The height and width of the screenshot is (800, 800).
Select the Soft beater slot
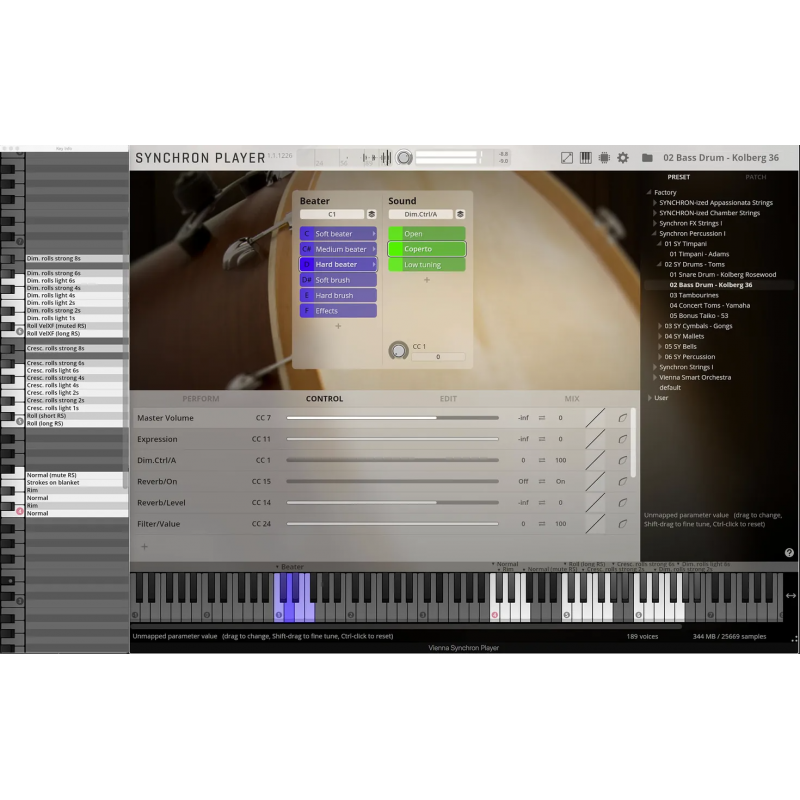(338, 234)
